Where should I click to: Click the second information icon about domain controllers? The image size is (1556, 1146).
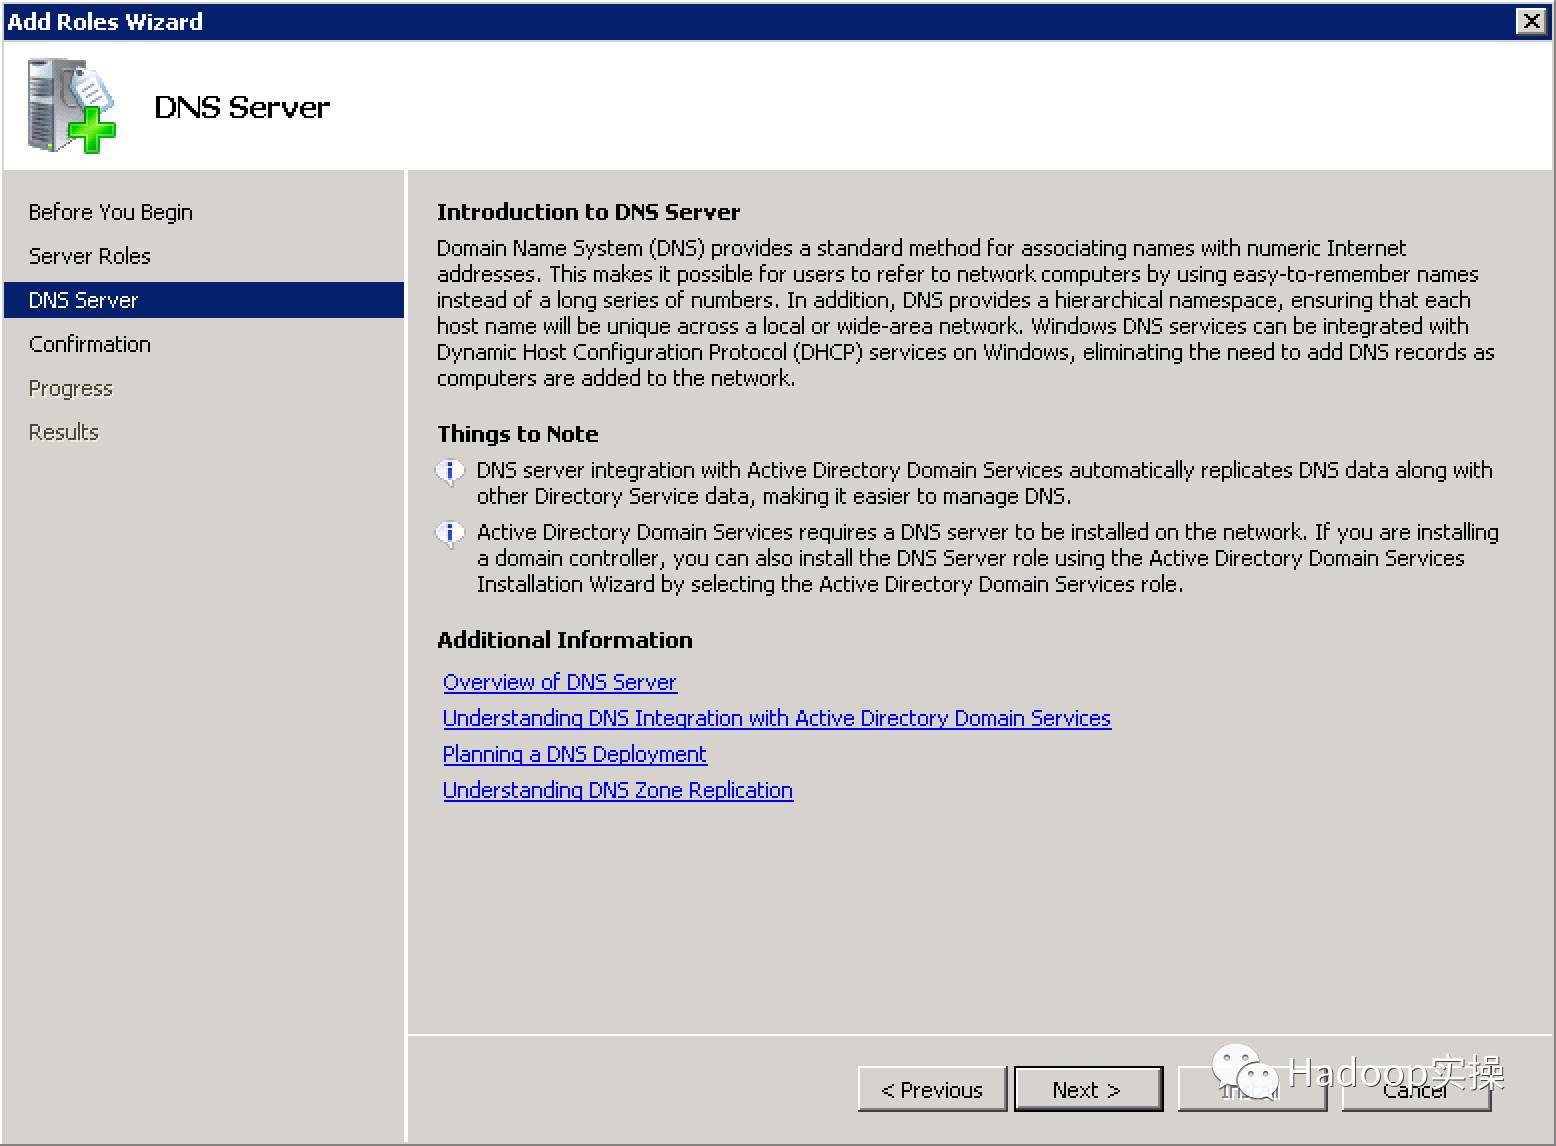coord(451,533)
